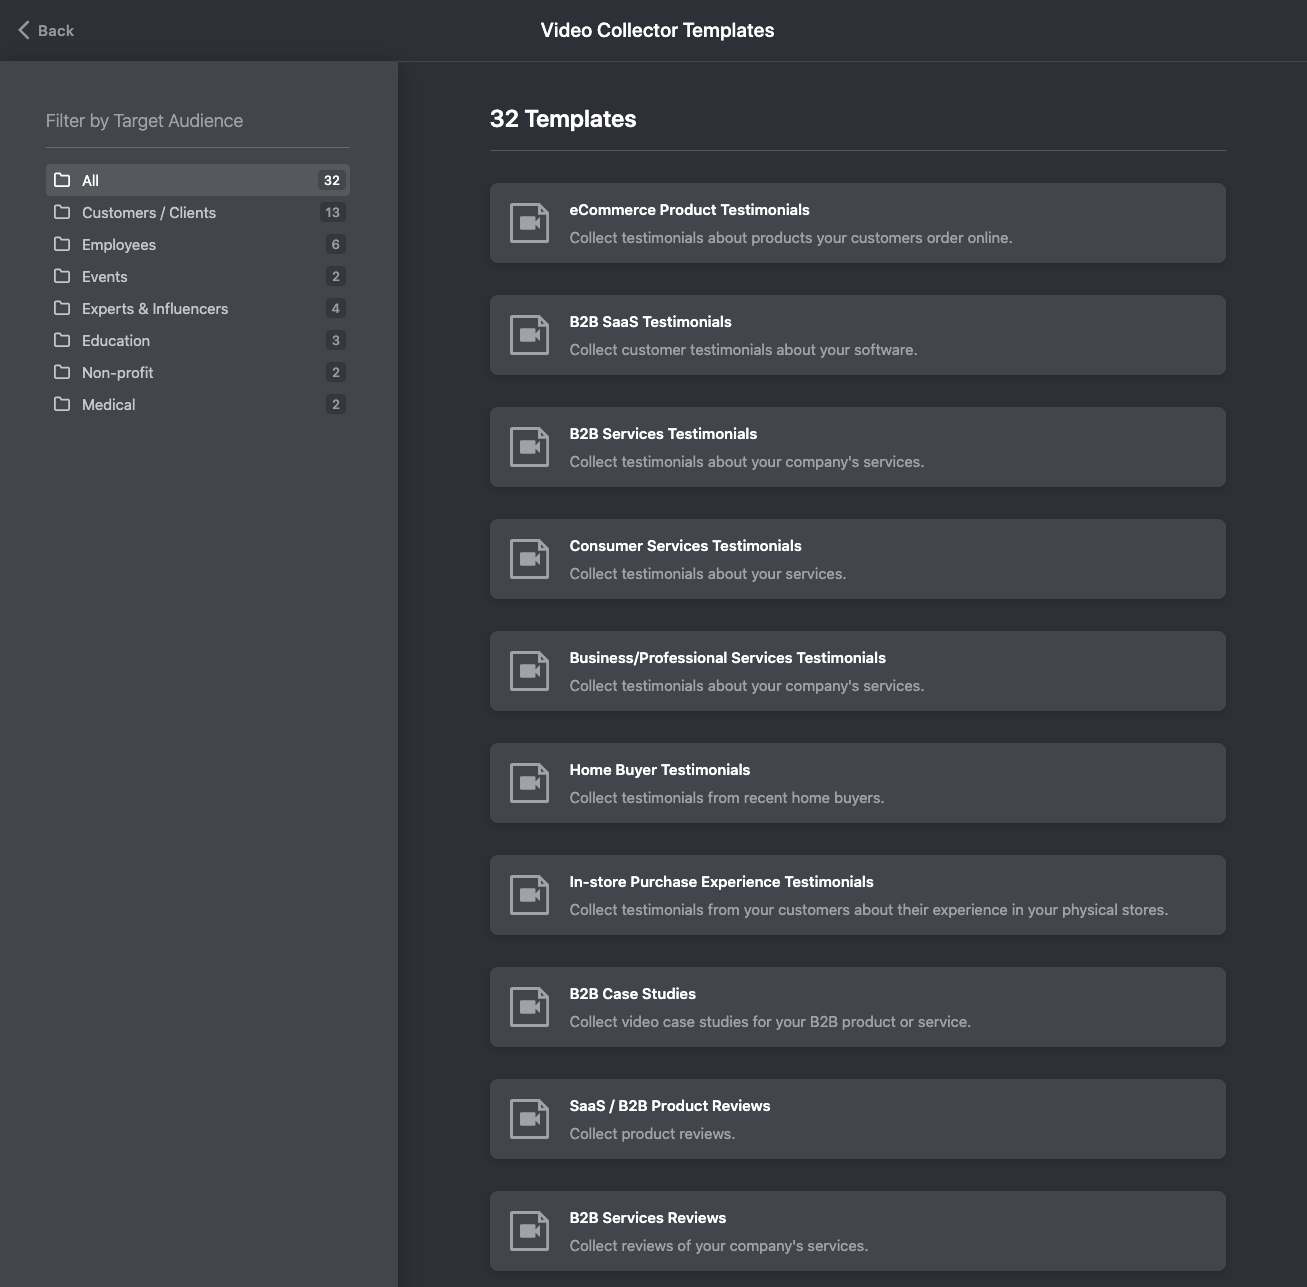This screenshot has height=1287, width=1307.
Task: Open the SaaS / B2B Product Reviews template
Action: [x=857, y=1119]
